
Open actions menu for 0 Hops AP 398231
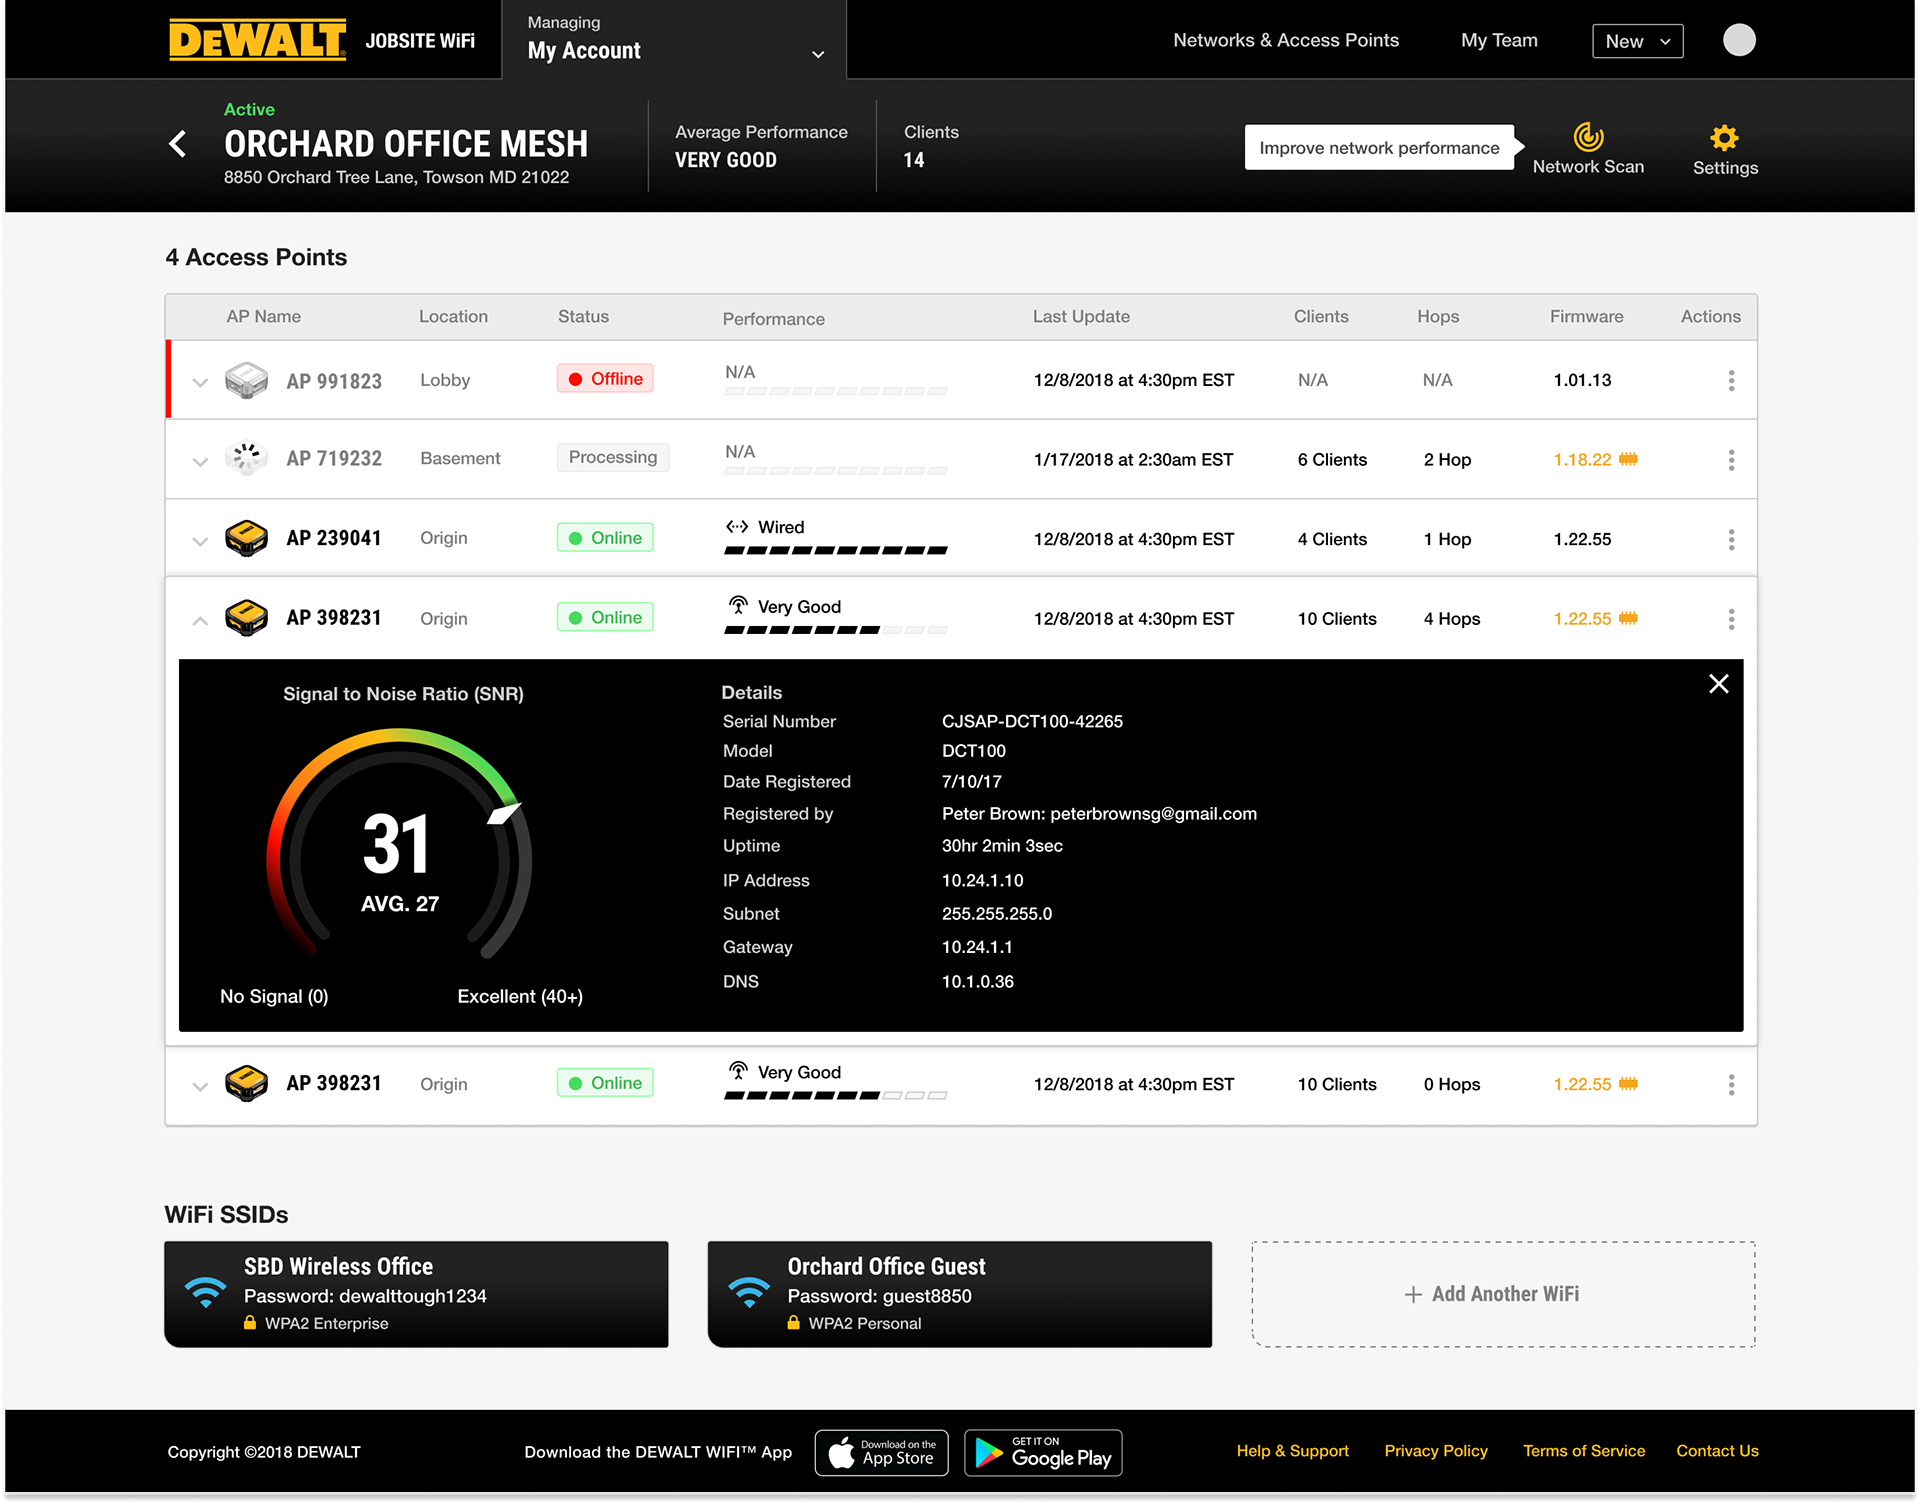1731,1084
